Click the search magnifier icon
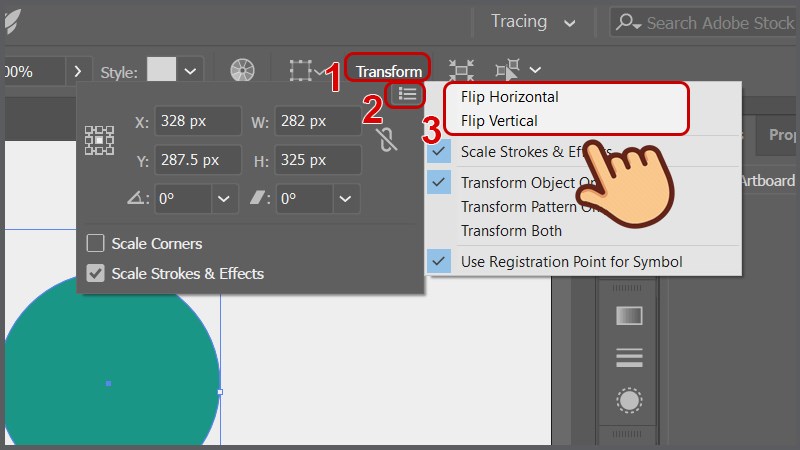 [628, 22]
